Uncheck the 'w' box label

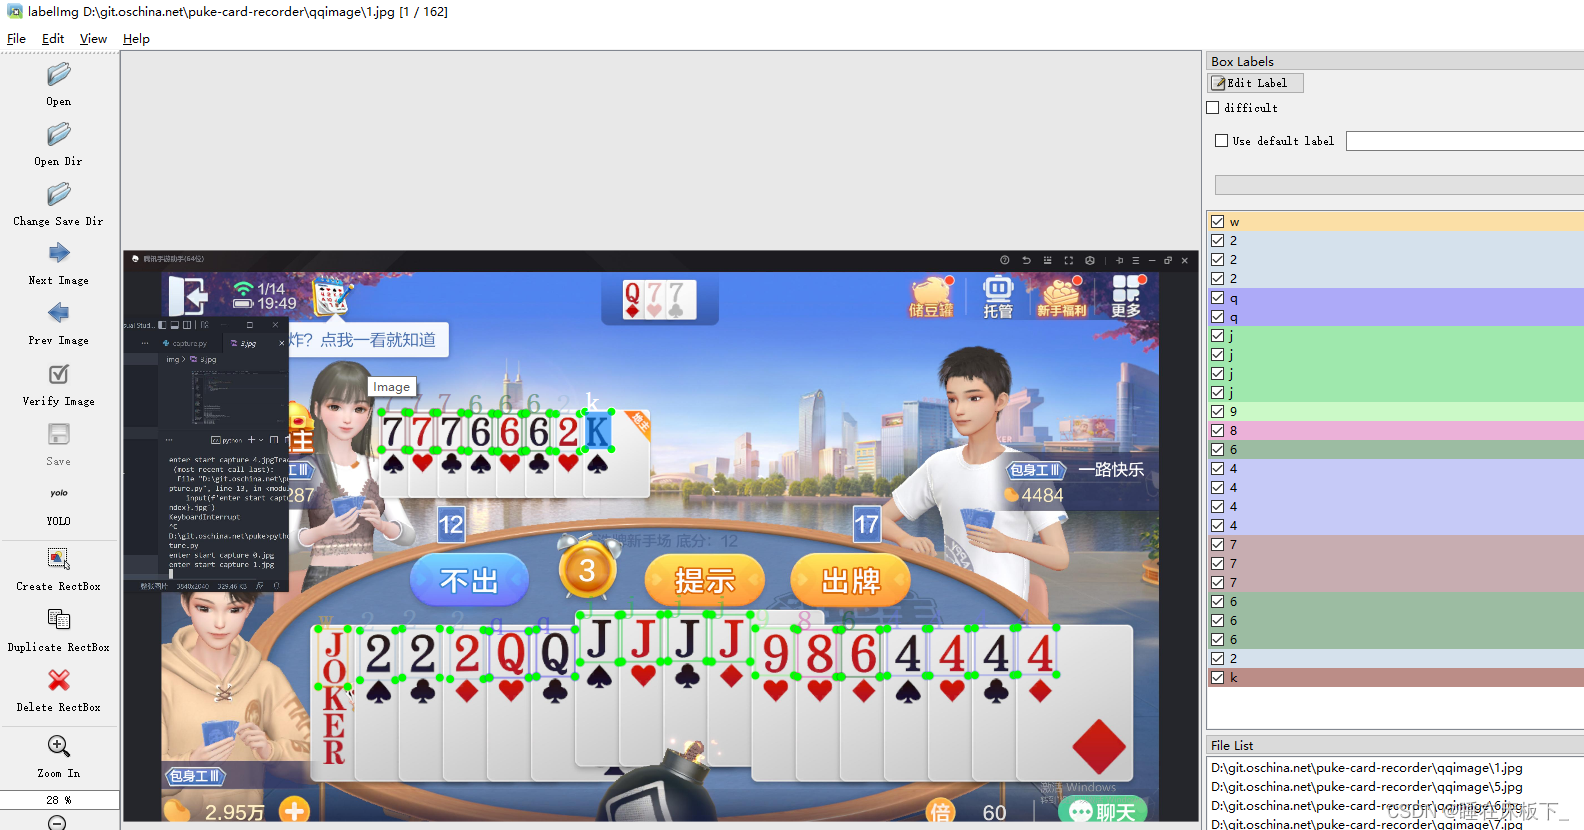tap(1217, 222)
